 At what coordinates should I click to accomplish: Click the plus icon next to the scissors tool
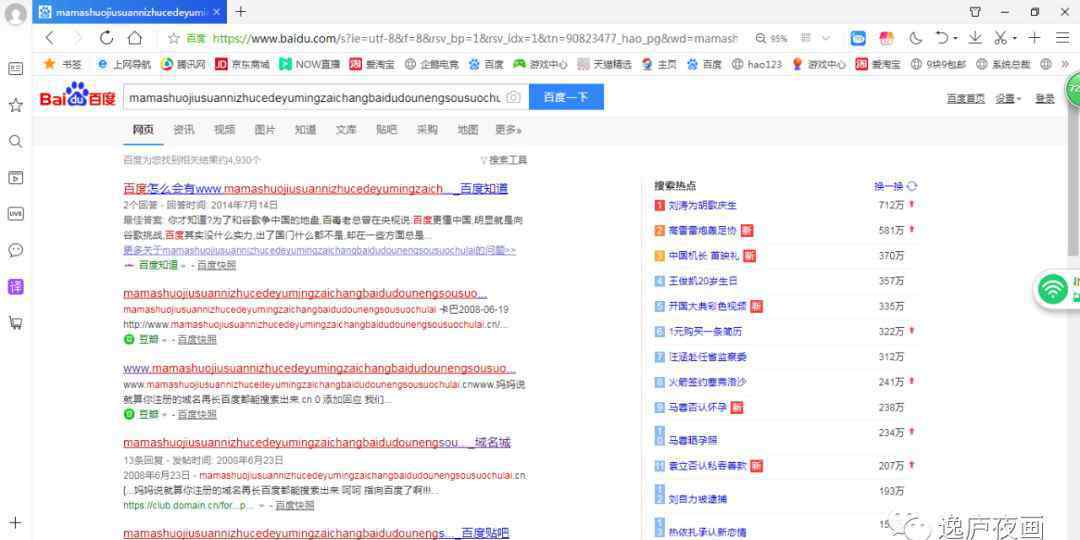point(1035,38)
